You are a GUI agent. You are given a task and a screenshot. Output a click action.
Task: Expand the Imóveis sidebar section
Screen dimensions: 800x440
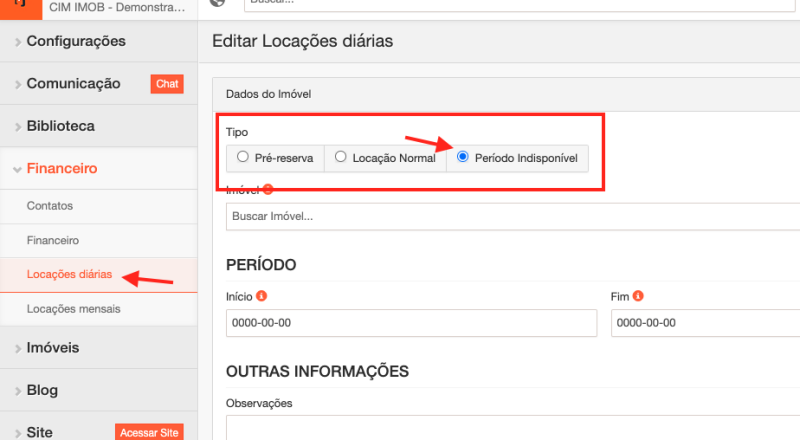(53, 348)
